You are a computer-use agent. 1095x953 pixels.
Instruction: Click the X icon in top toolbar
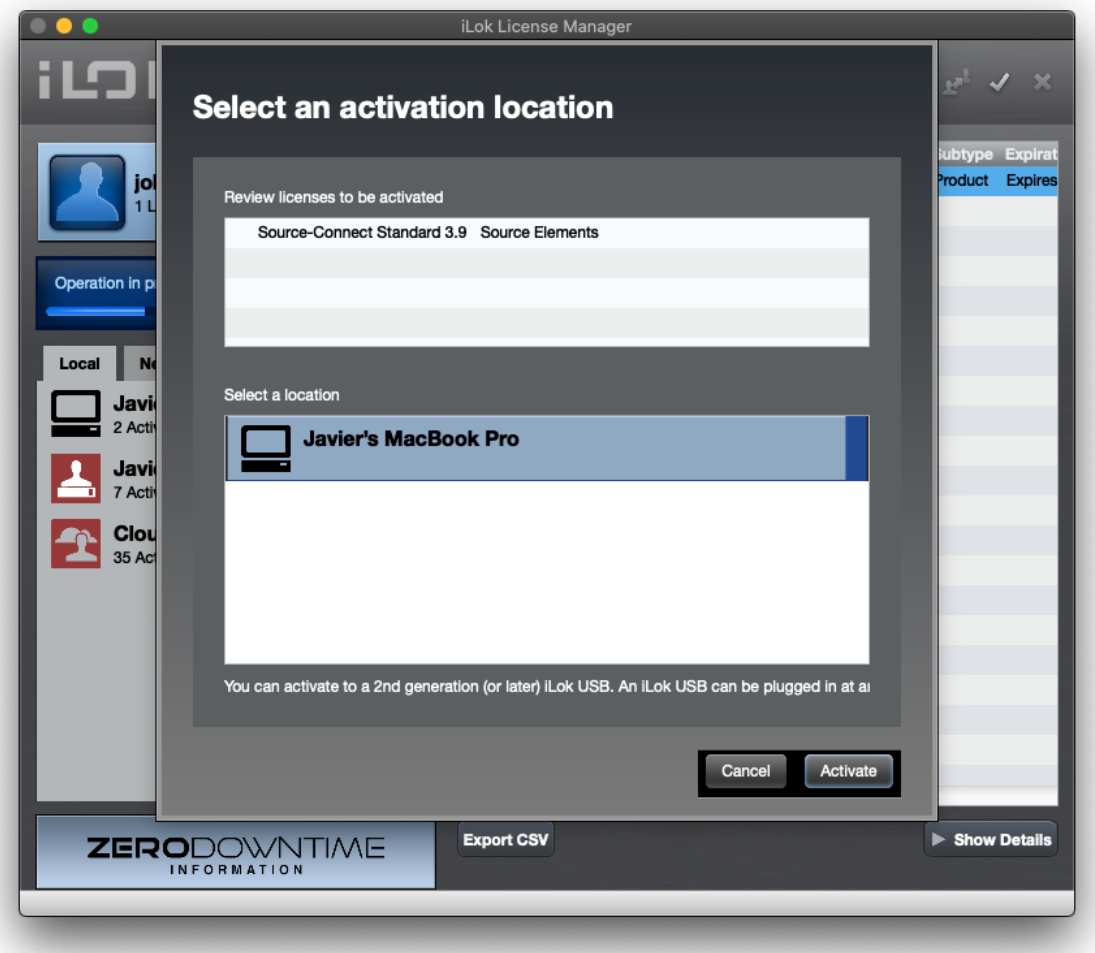(x=1042, y=83)
